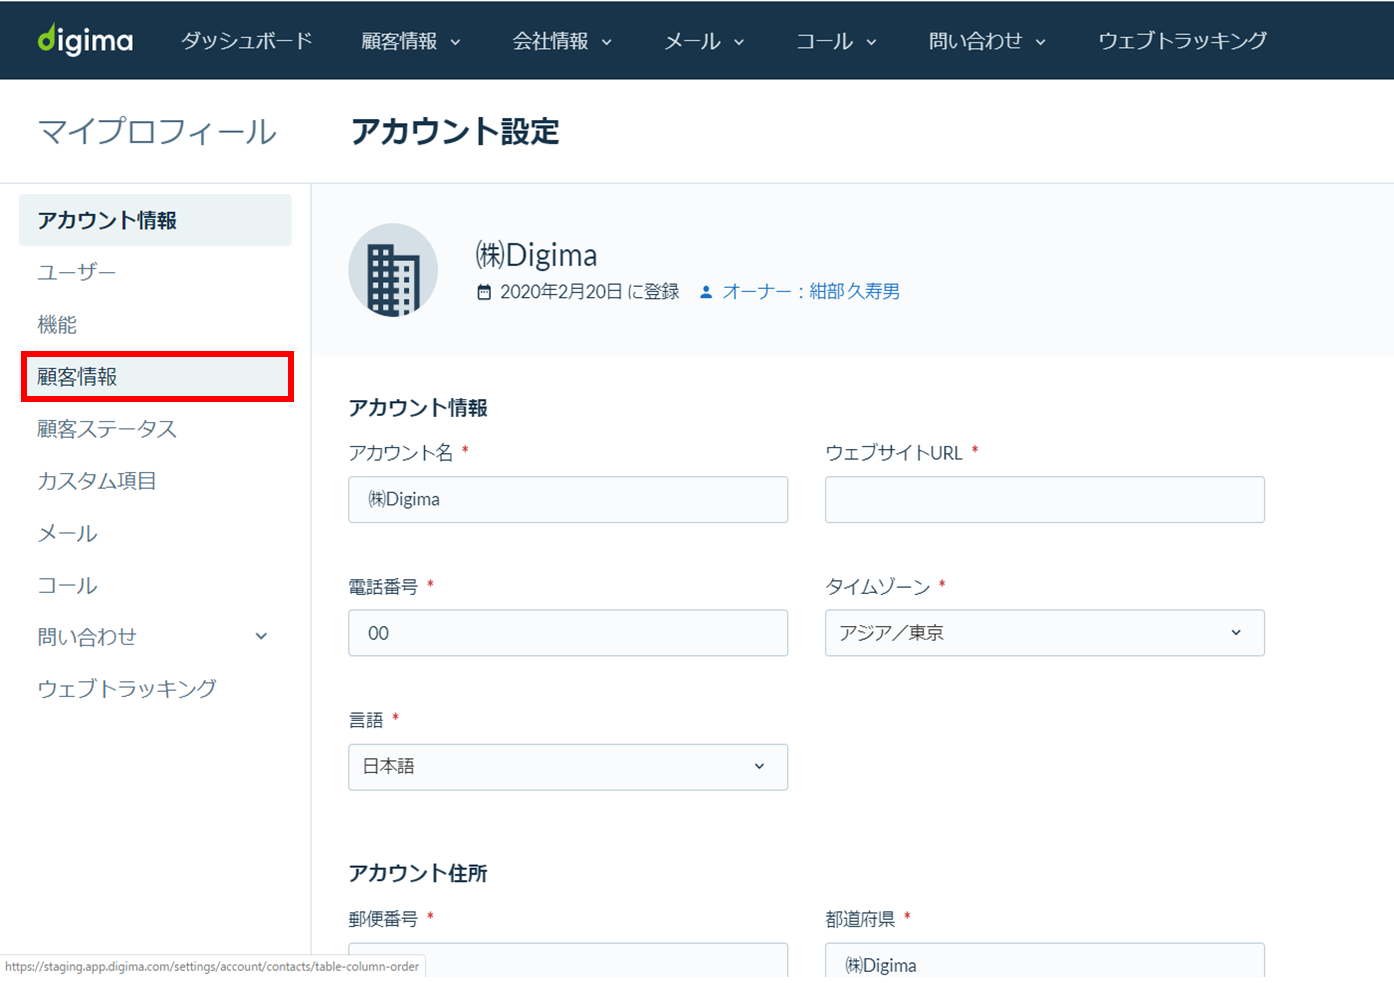Screen dimensions: 1394x983
Task: Open 顧客情報 in the settings sidebar
Action: [157, 376]
